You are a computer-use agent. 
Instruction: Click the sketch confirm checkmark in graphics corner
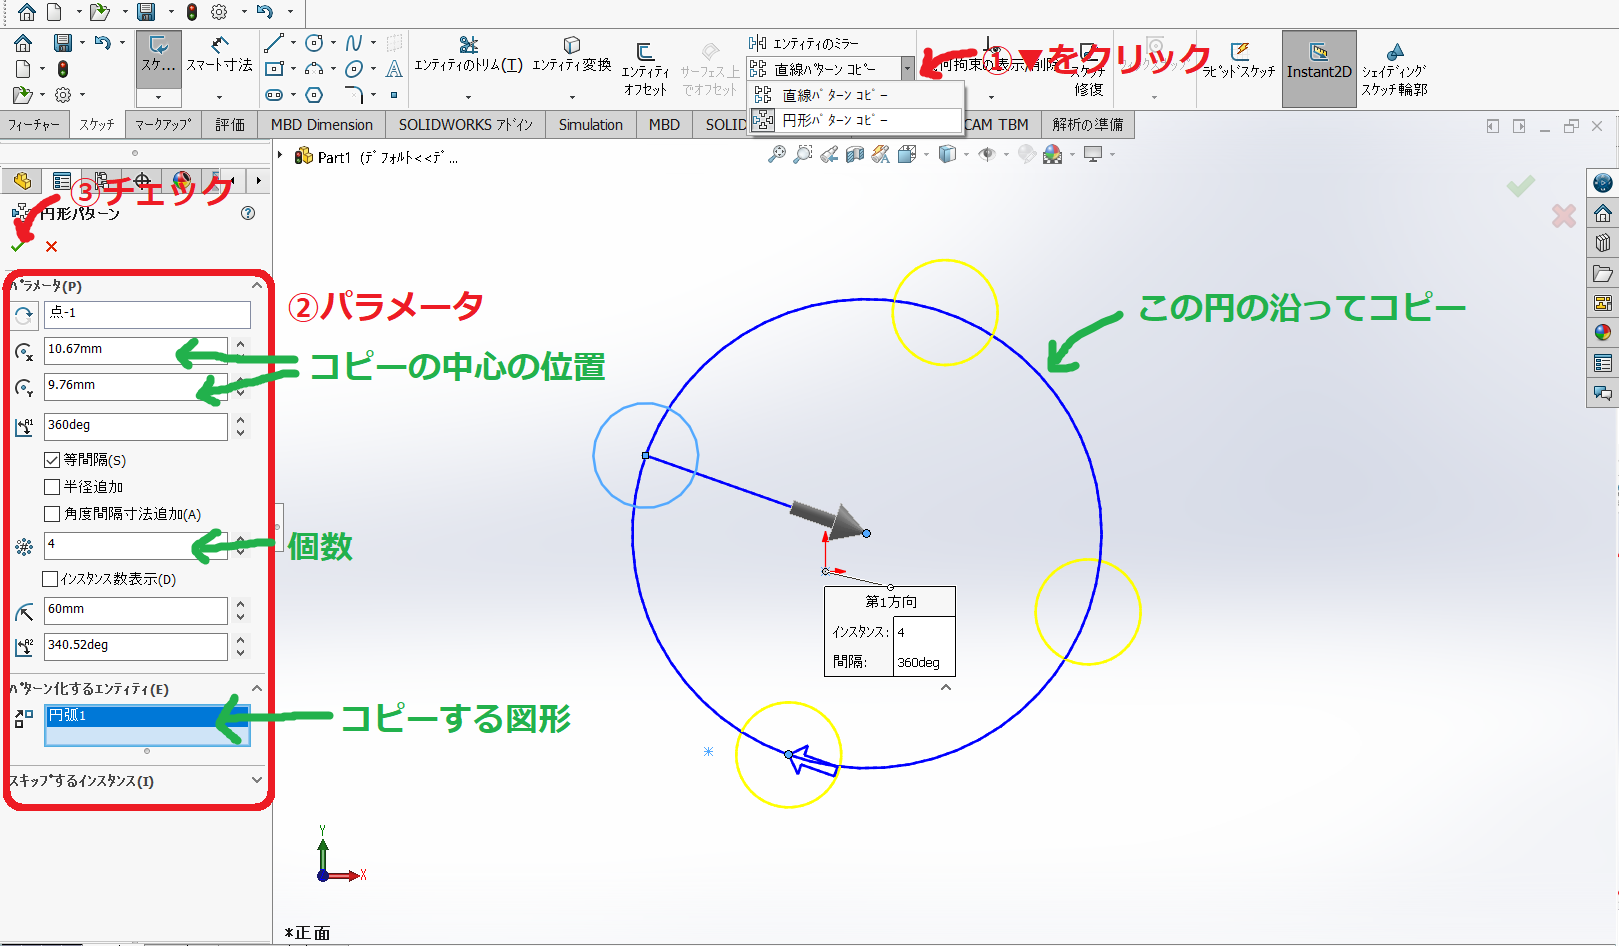[x=1521, y=186]
